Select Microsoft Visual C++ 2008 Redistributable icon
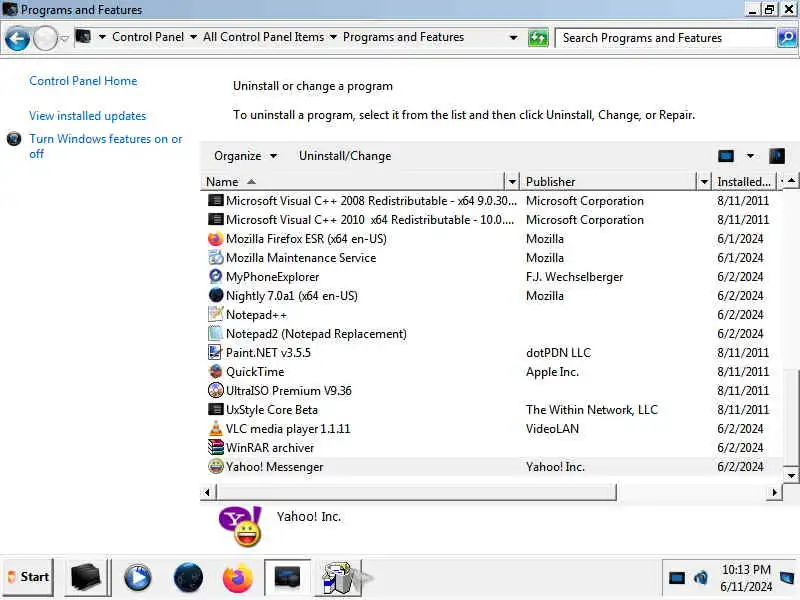 pos(216,201)
